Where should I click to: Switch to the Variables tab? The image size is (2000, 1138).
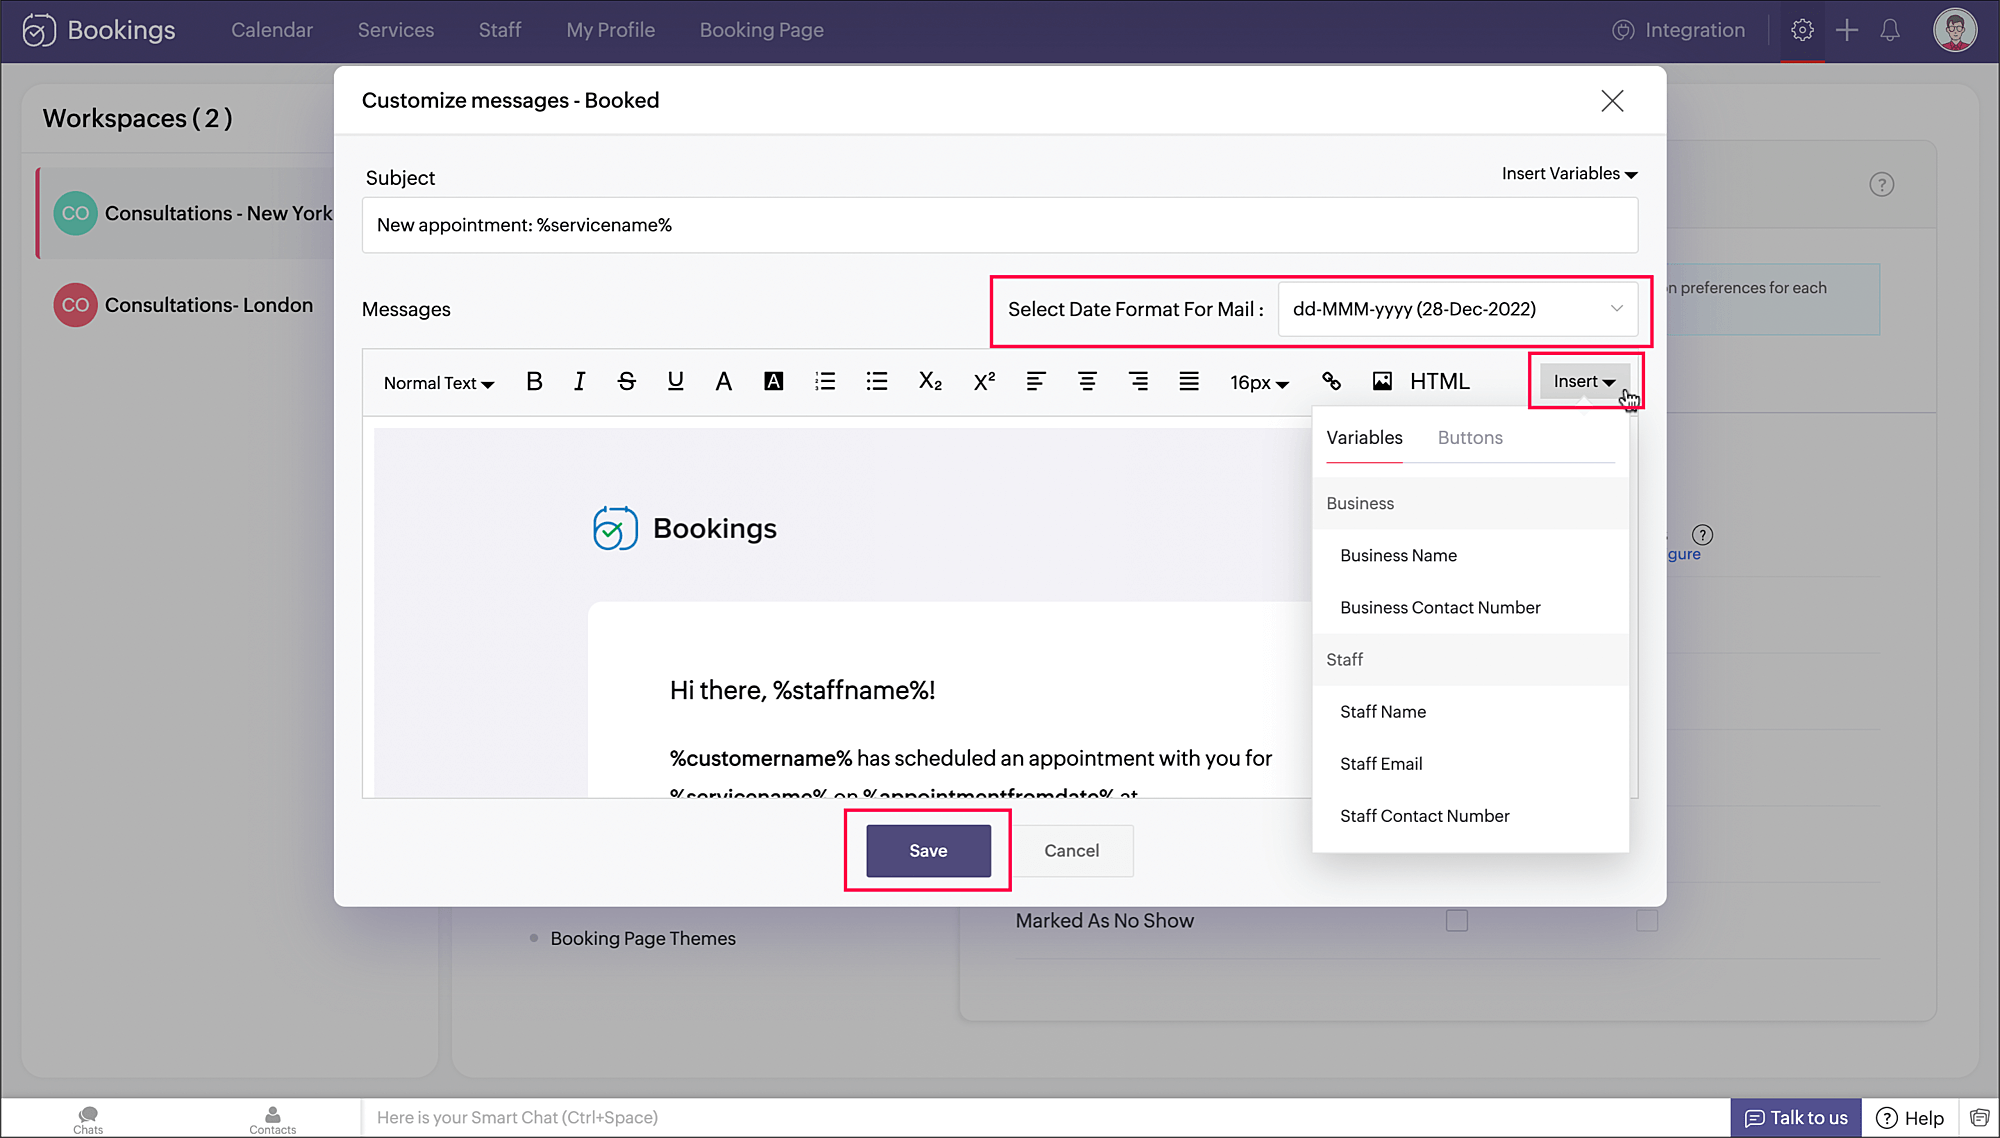click(1364, 438)
